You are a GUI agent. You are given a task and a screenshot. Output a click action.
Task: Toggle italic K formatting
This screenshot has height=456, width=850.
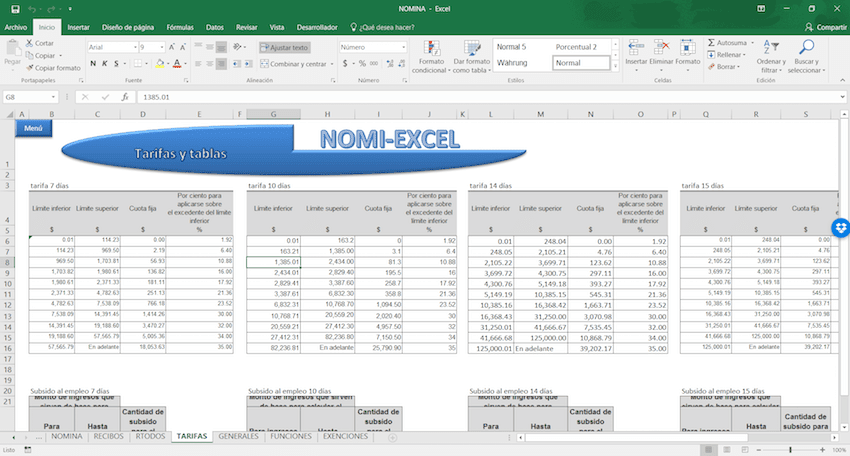[104, 63]
